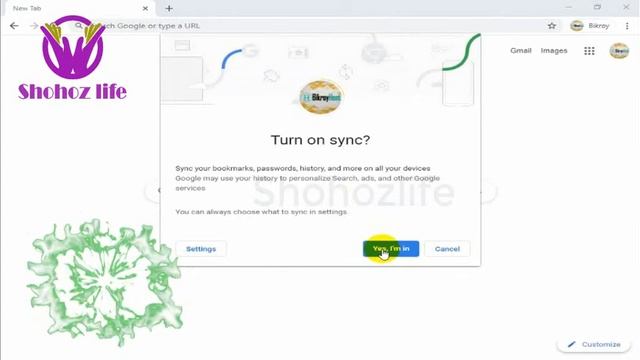The image size is (640, 360).
Task: Click the "You can always choose what to sync" text
Action: [261, 212]
